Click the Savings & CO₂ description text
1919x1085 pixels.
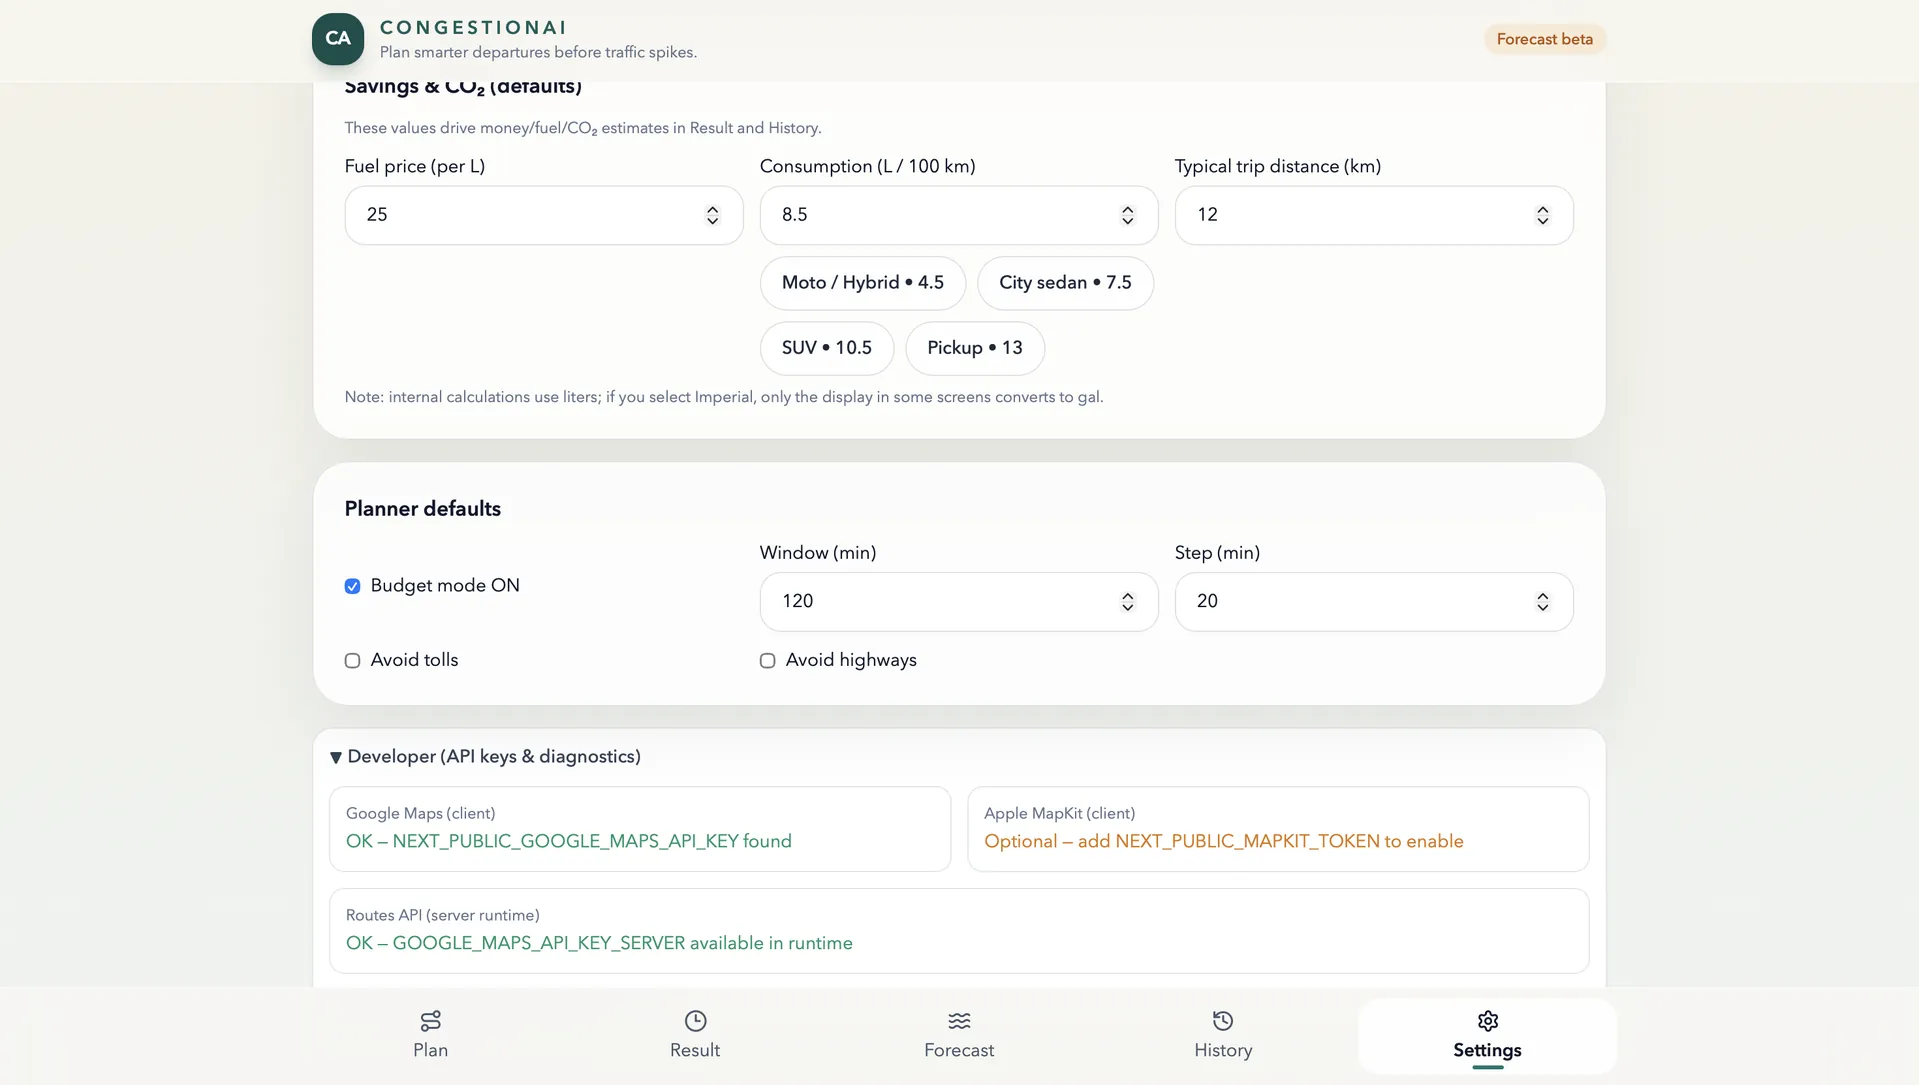tap(583, 128)
